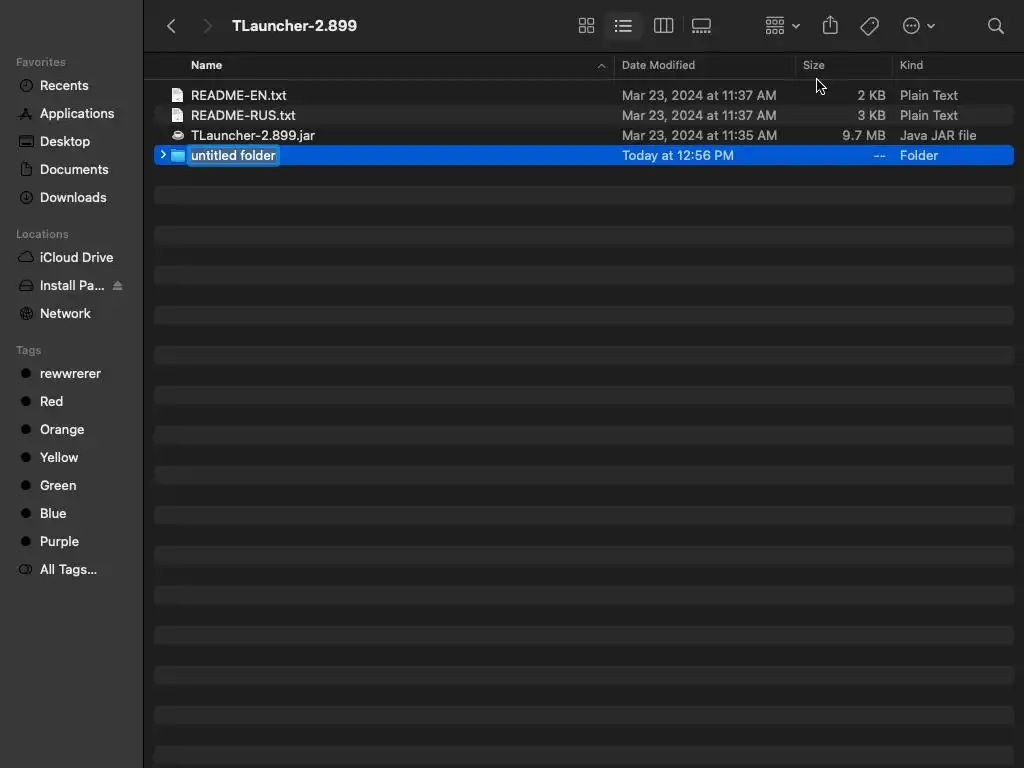Viewport: 1024px width, 768px height.
Task: Open Recents in sidebar
Action: coord(64,86)
